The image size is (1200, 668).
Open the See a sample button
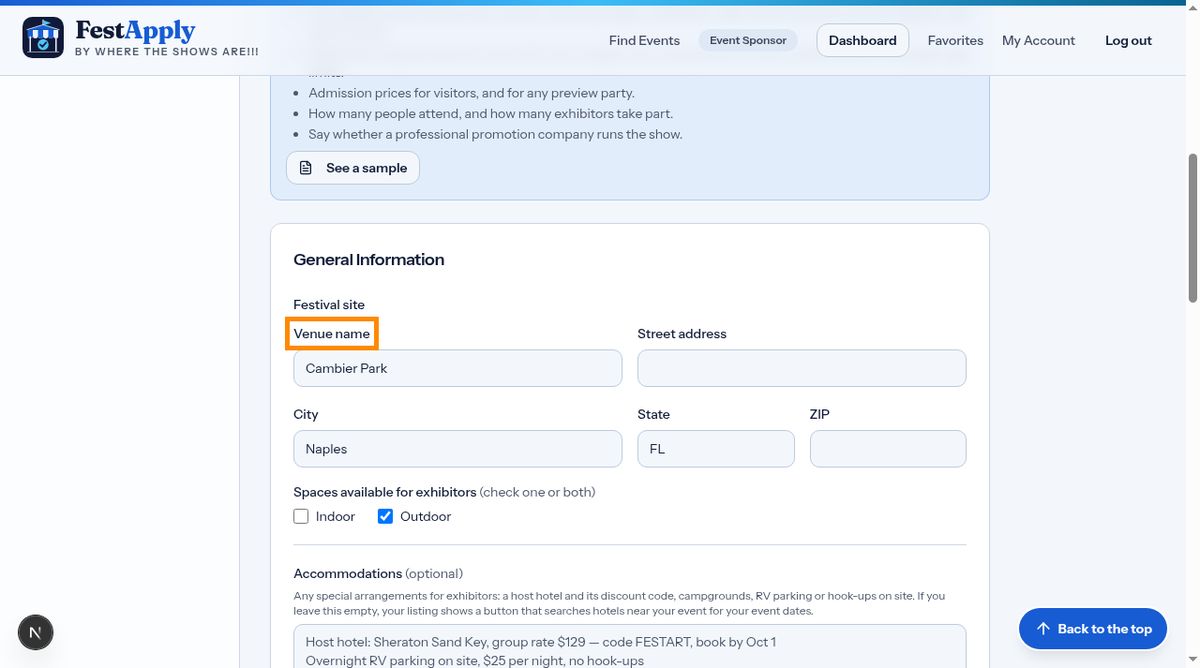353,168
